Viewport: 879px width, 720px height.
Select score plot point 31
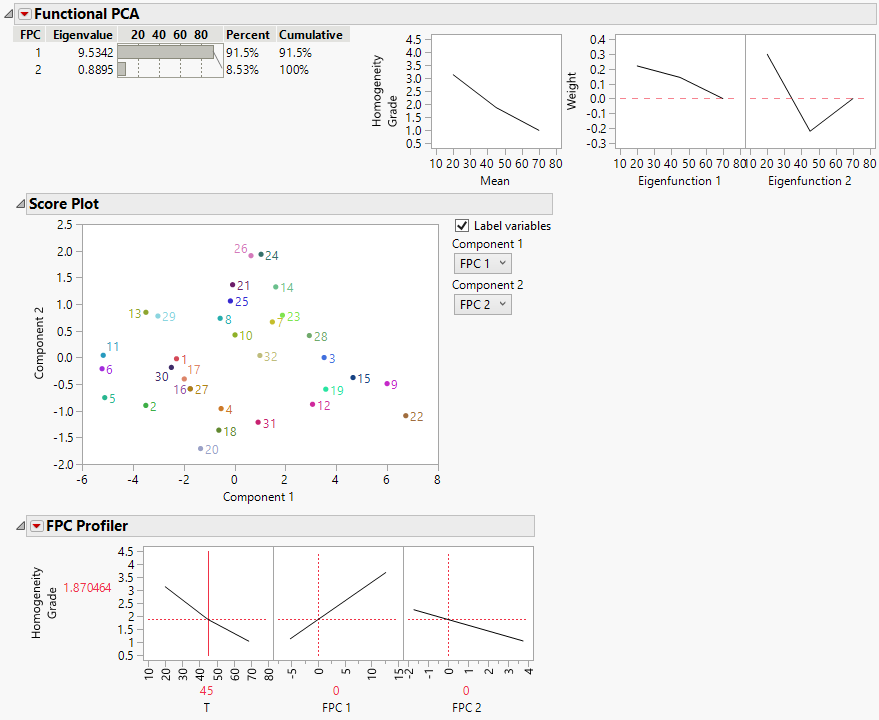258,422
